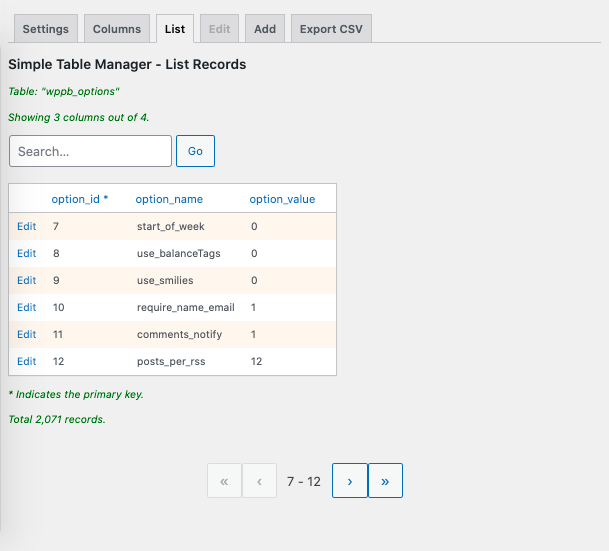Go to next page with single-right arrow
The width and height of the screenshot is (609, 551).
pos(350,480)
